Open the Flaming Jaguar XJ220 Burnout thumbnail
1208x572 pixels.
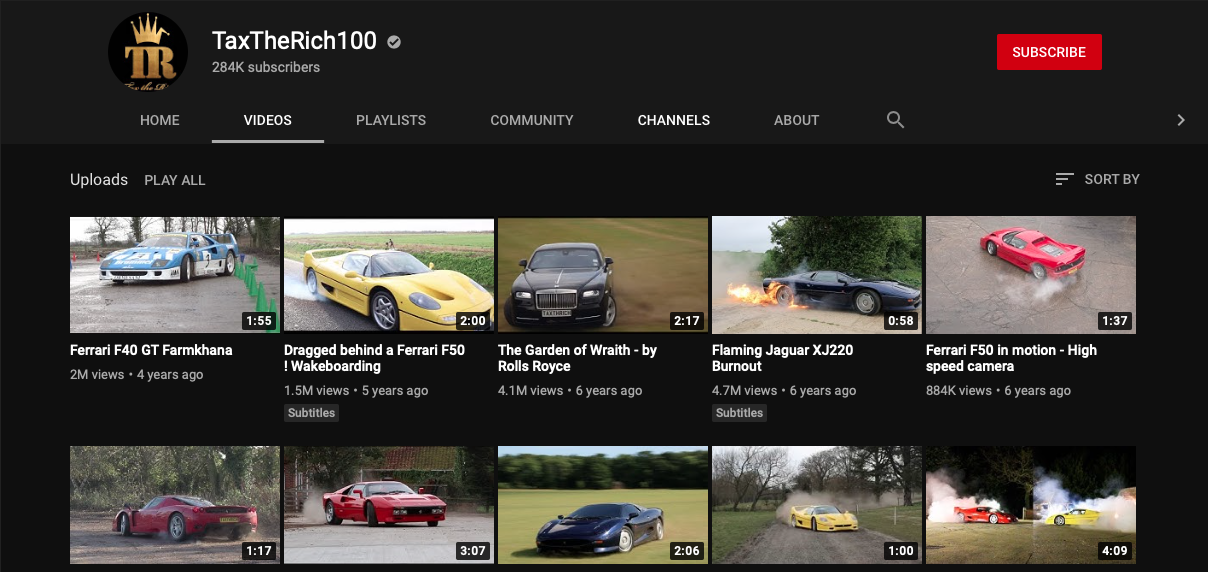pos(817,275)
